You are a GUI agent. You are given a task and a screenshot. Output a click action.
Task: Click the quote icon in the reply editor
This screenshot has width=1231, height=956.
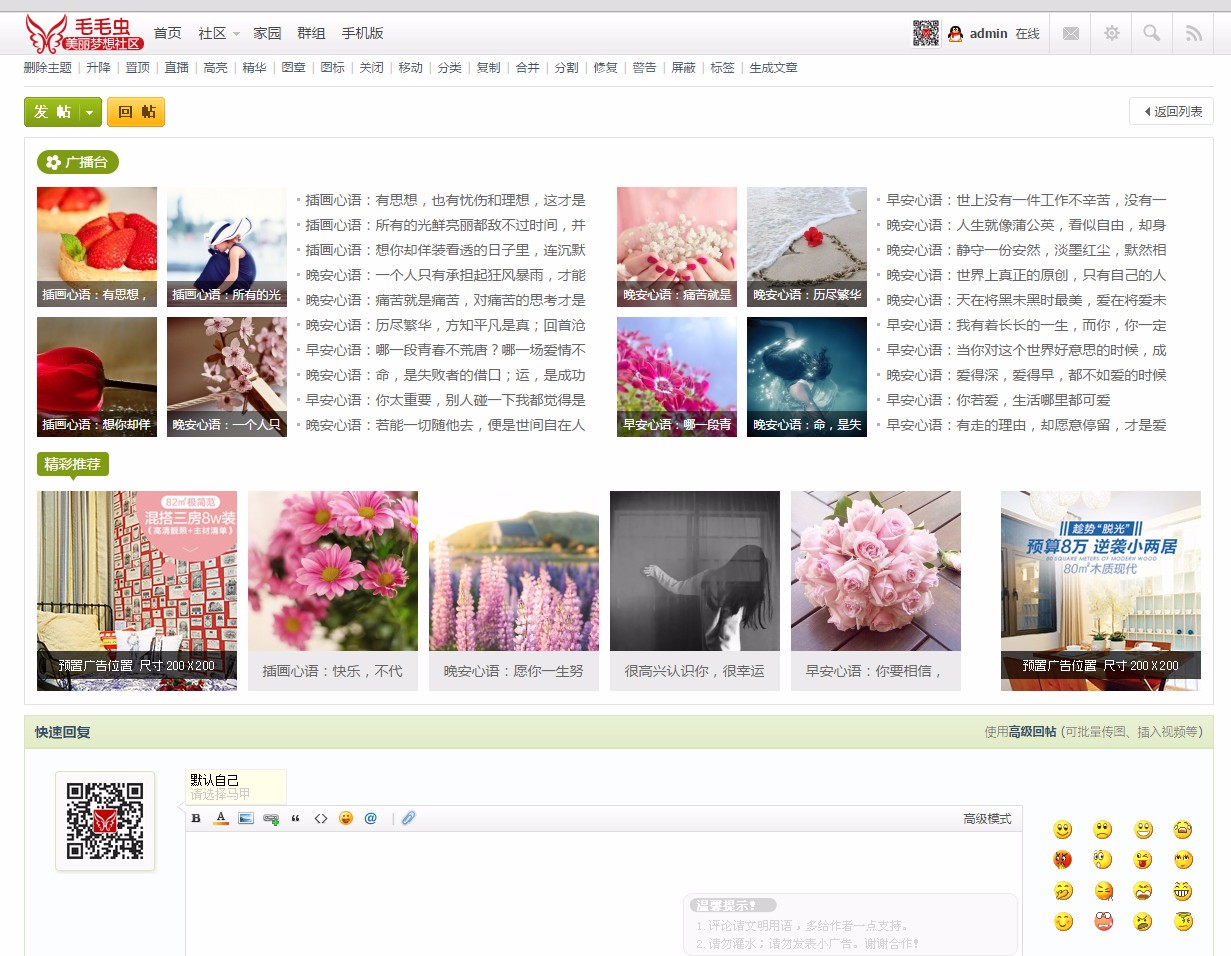(296, 818)
